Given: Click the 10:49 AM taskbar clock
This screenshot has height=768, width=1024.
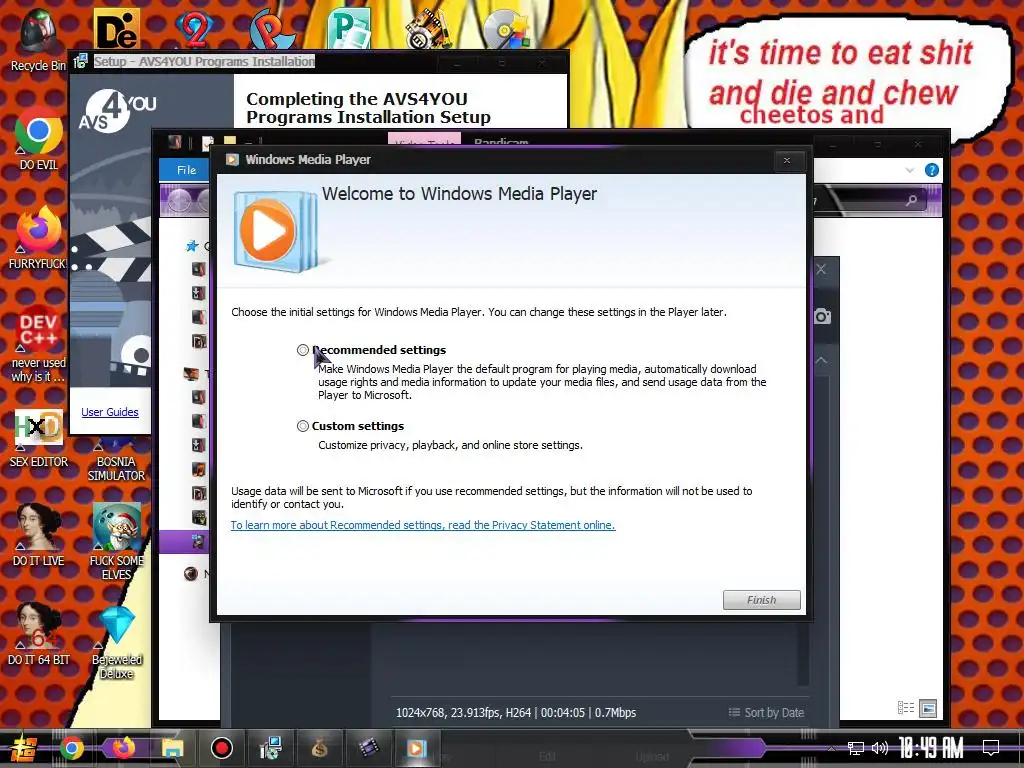Looking at the screenshot, I should click(931, 748).
